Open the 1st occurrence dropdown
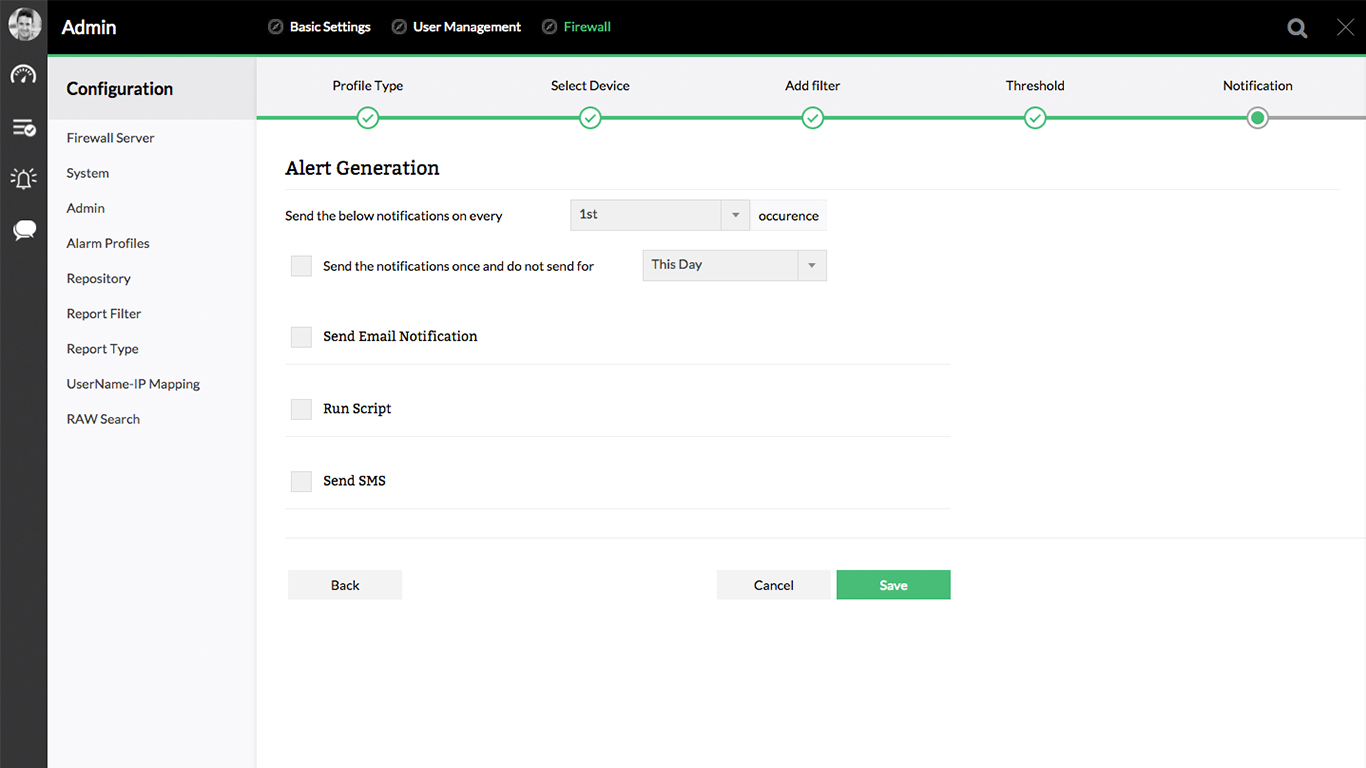 659,215
